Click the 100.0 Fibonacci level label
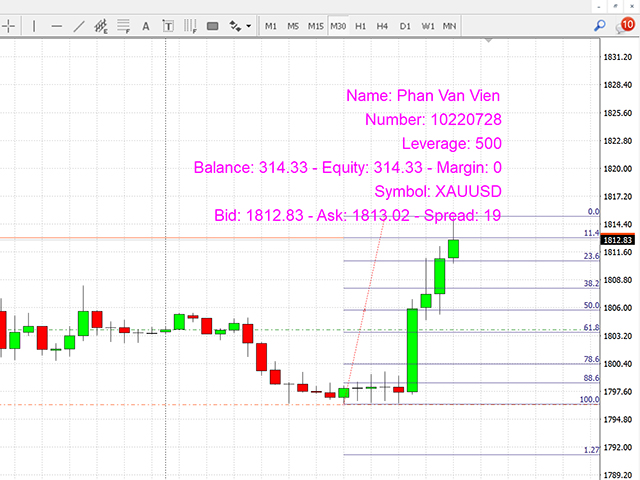 pyautogui.click(x=589, y=399)
